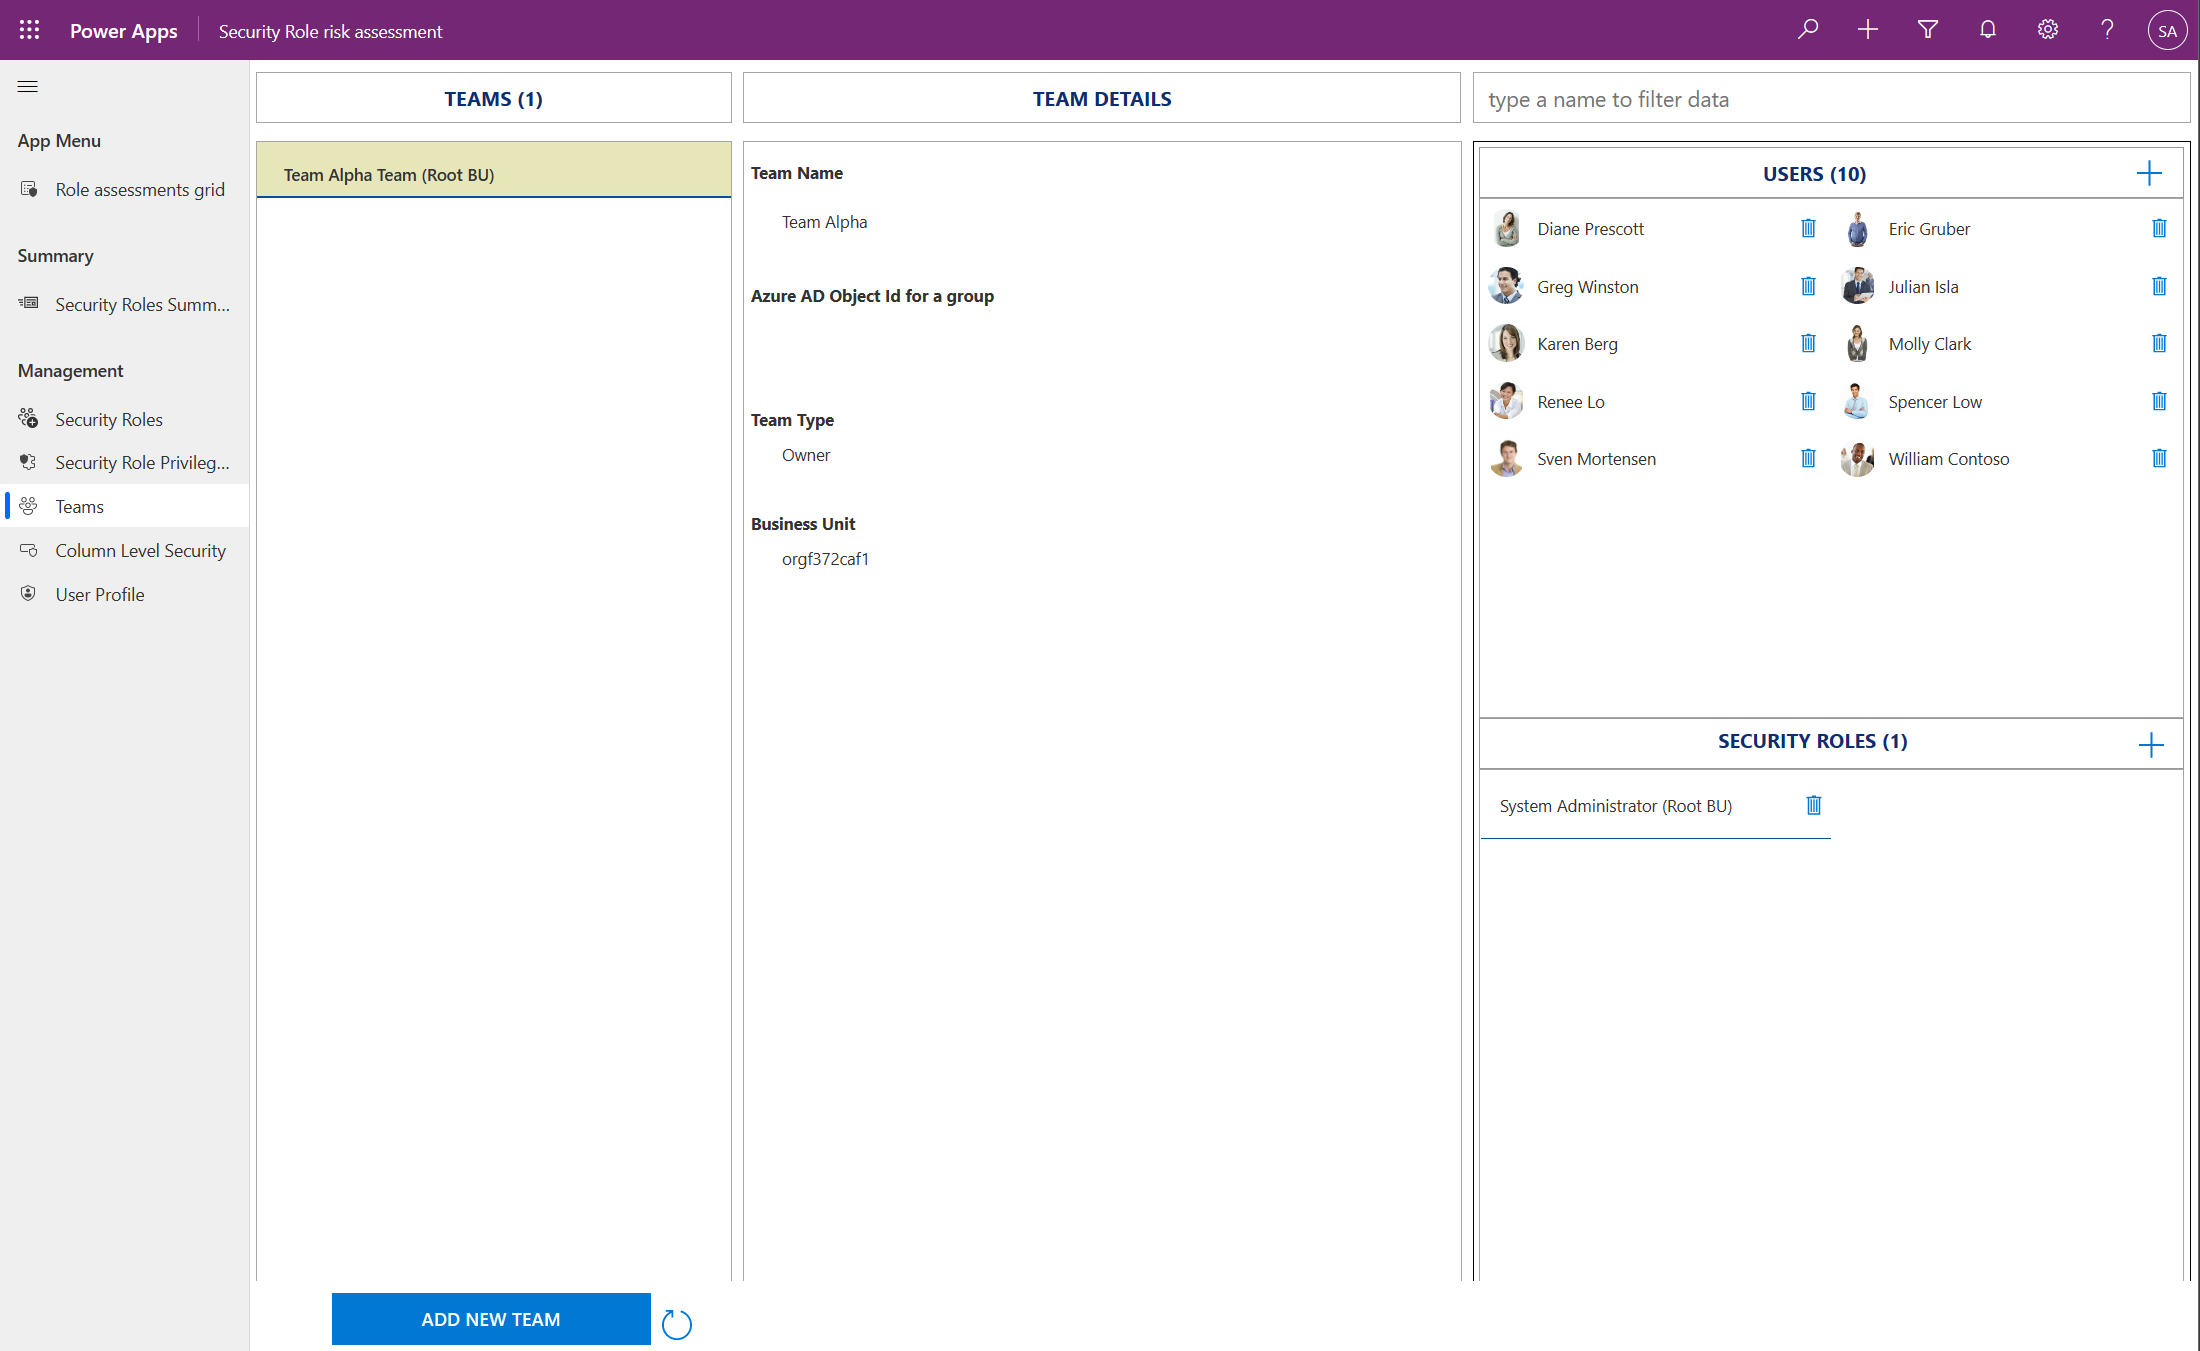This screenshot has height=1351, width=2200.
Task: Add a security role using the plus icon
Action: [2150, 744]
